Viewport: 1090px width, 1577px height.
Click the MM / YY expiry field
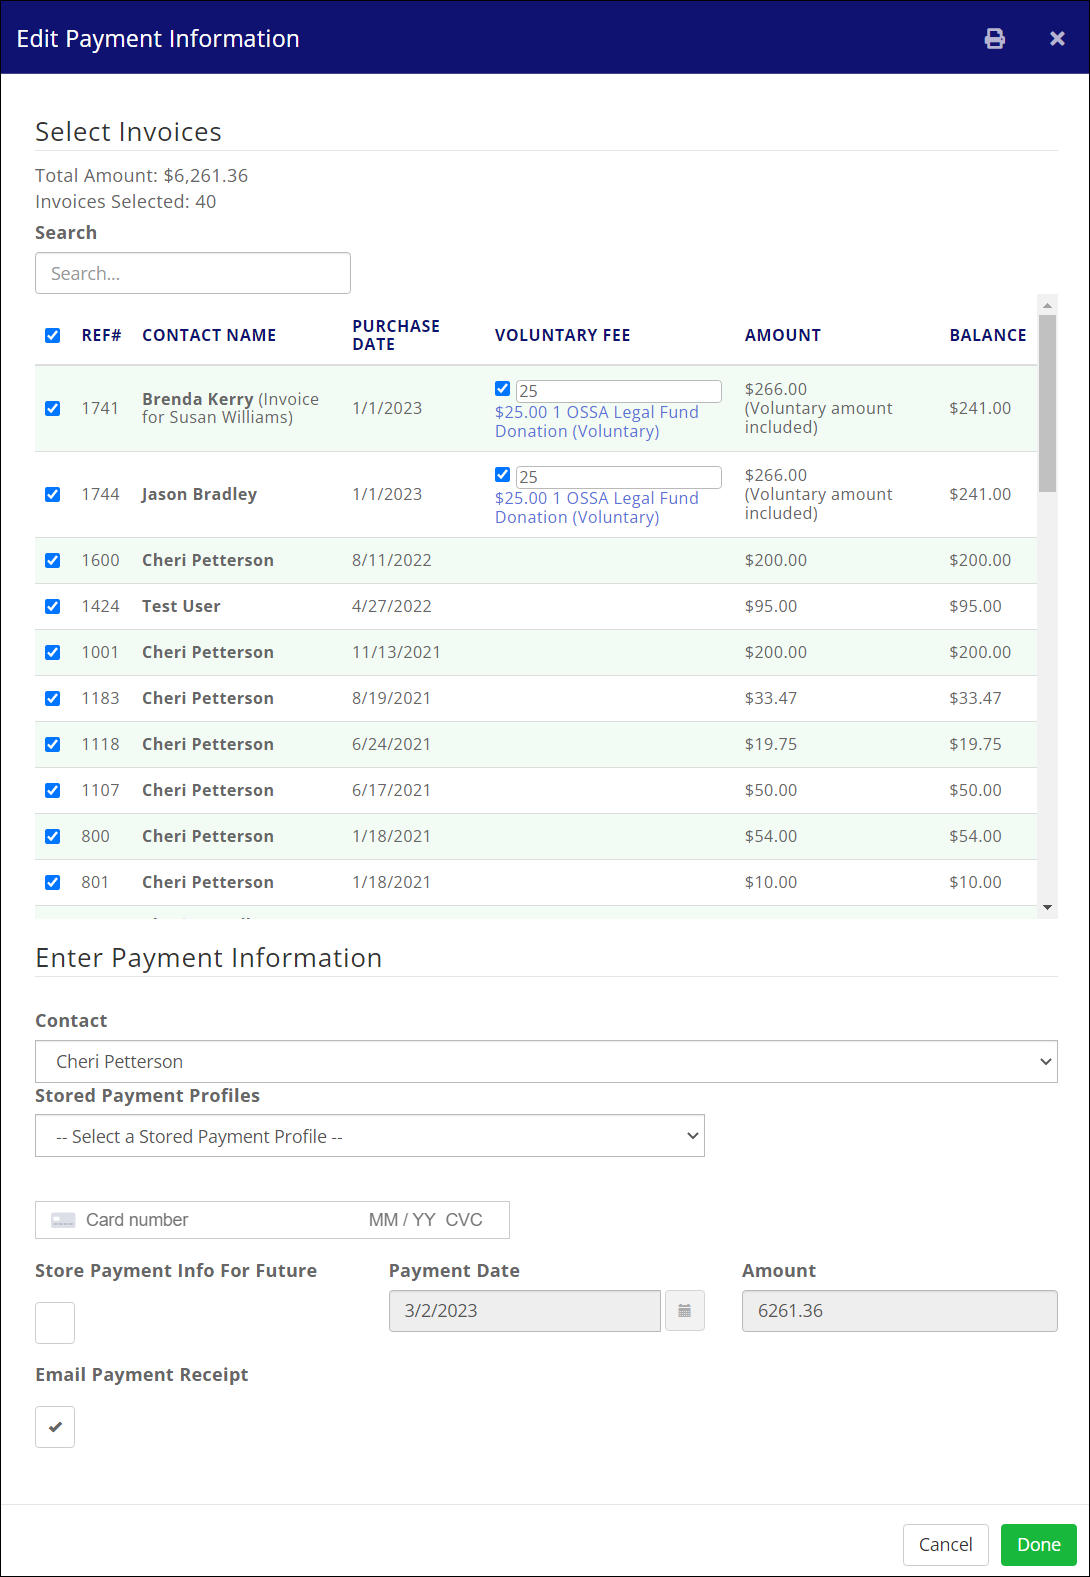pyautogui.click(x=402, y=1220)
